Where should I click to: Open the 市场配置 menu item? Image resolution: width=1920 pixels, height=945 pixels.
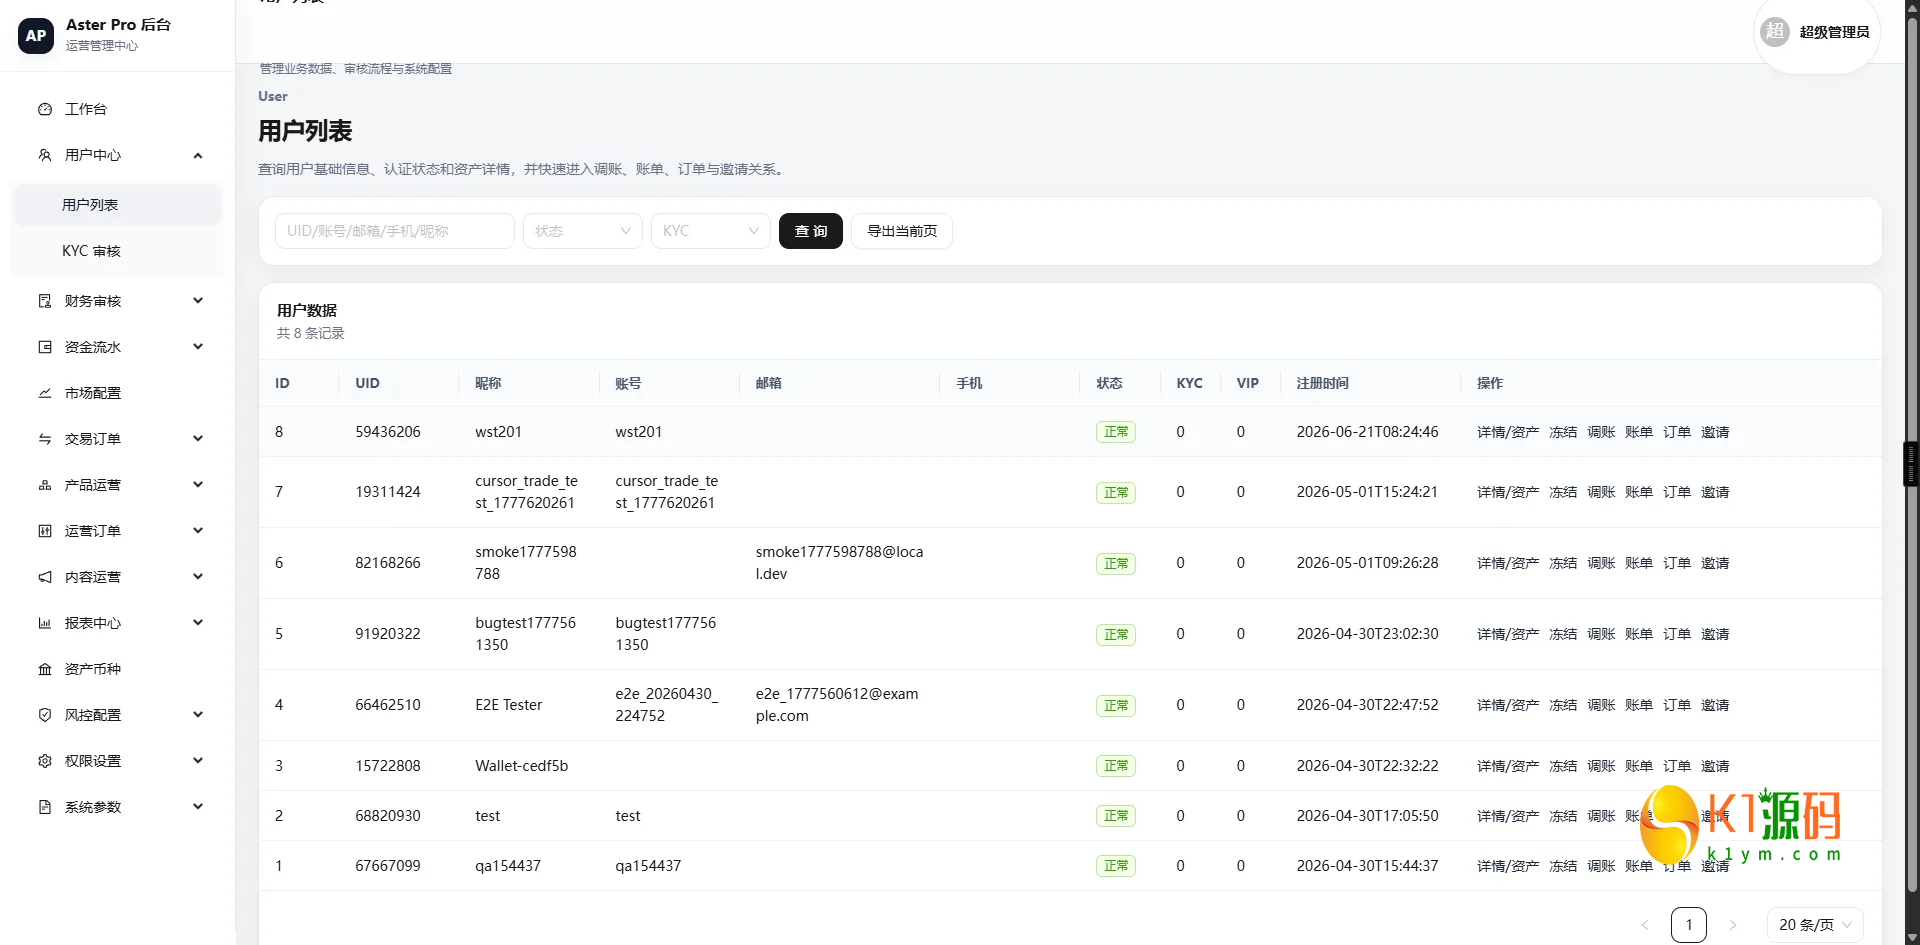click(x=117, y=393)
